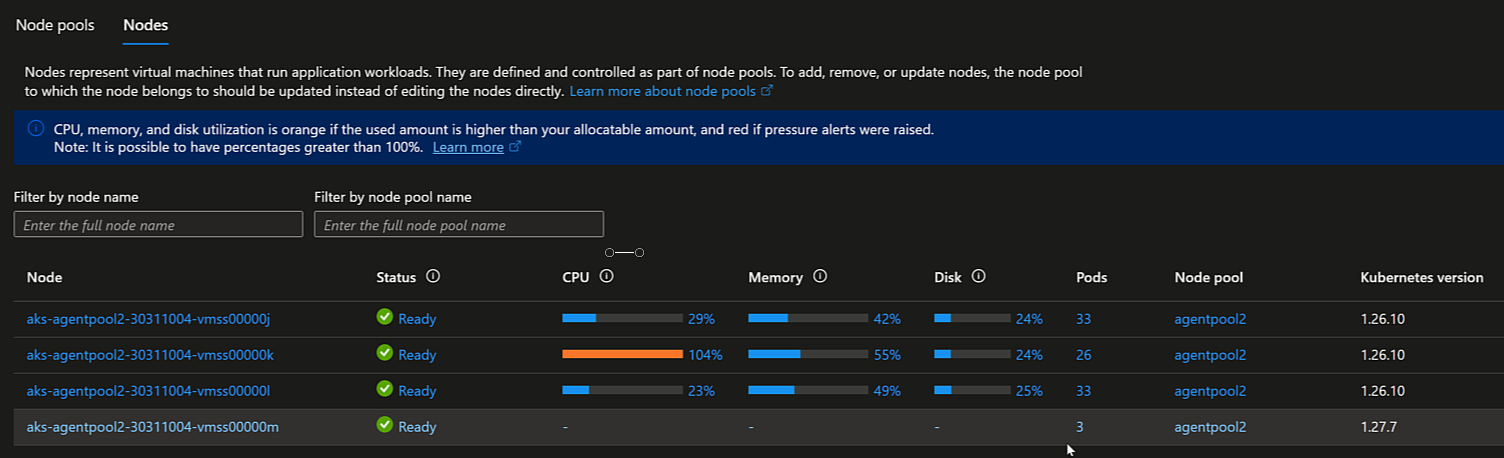Click pod count 26 for vmss00000k
This screenshot has height=458, width=1504.
pyautogui.click(x=1084, y=355)
